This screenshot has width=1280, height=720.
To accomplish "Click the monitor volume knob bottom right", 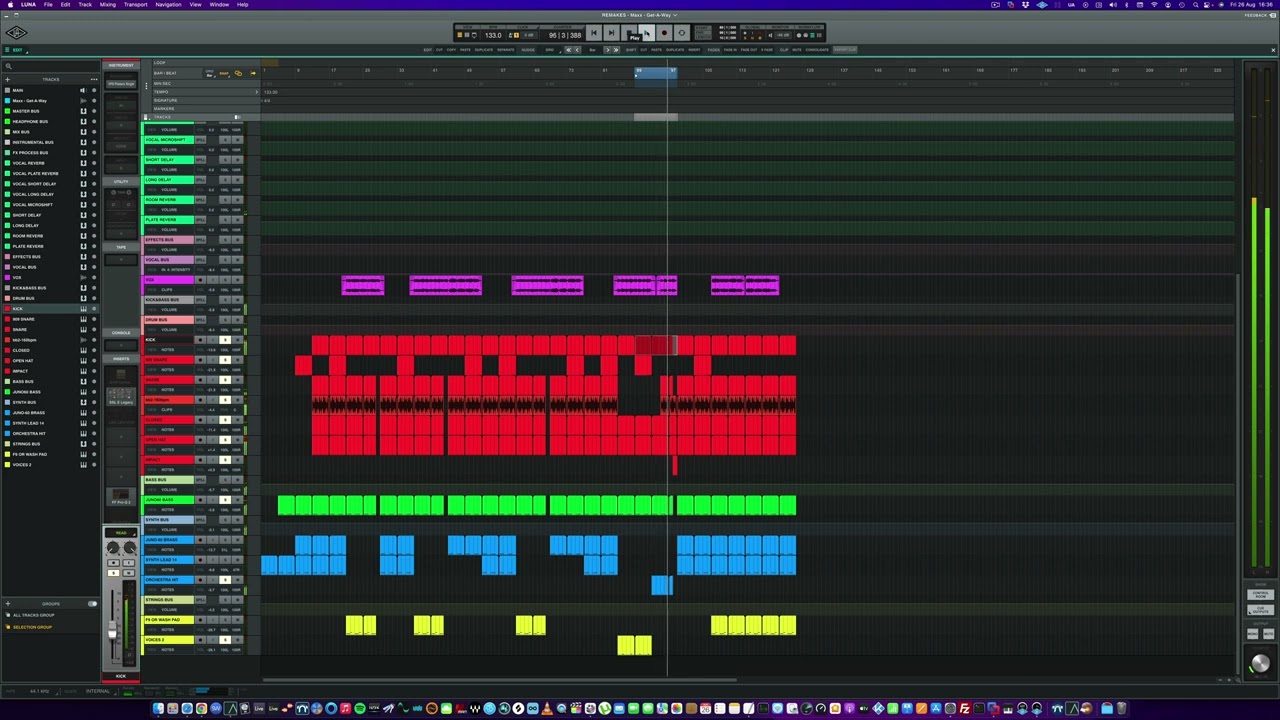I will (1260, 663).
